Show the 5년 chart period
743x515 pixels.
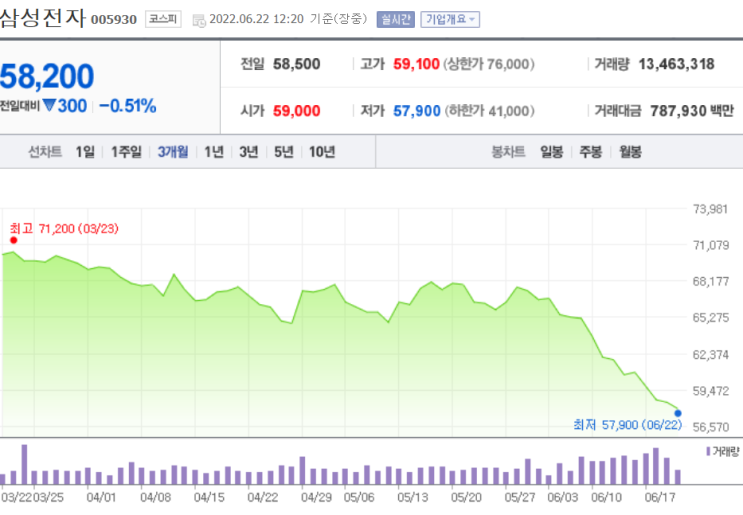284,152
